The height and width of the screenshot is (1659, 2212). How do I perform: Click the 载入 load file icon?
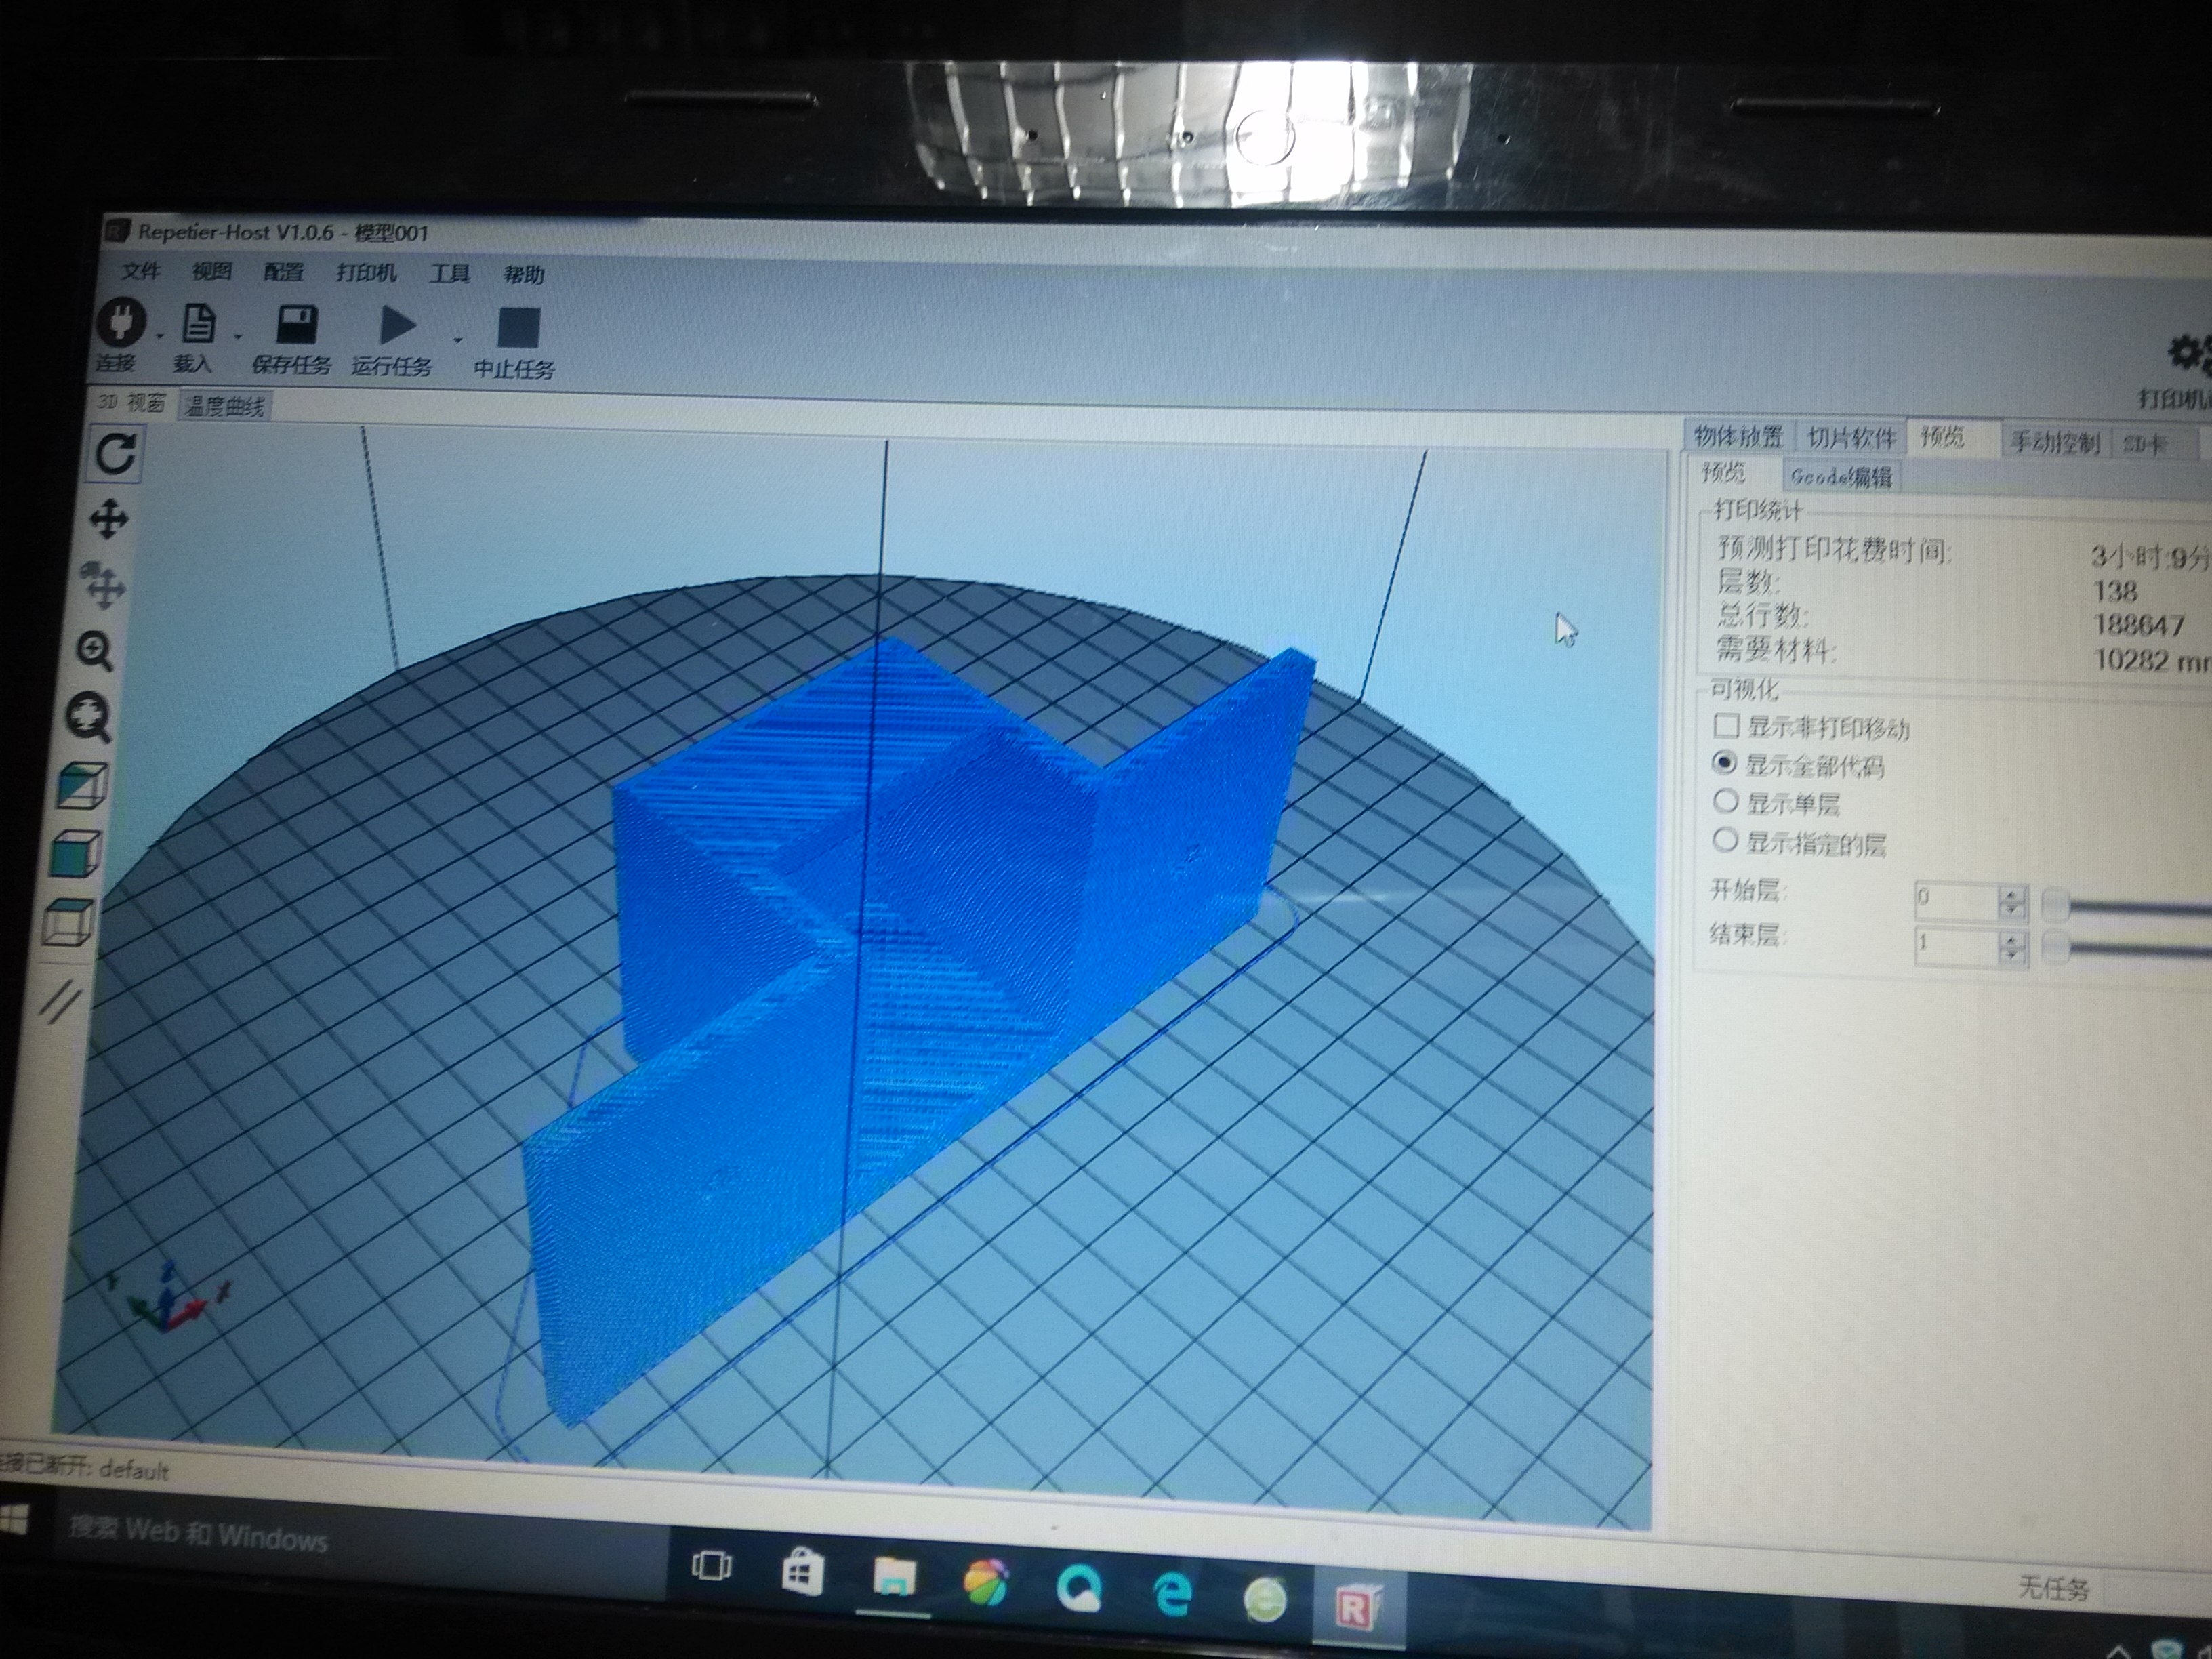(198, 323)
